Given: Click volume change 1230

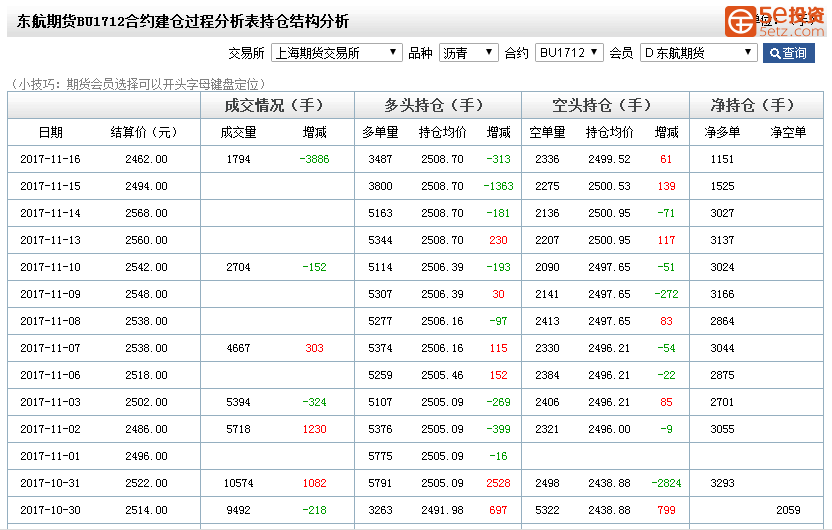Looking at the screenshot, I should (x=314, y=430).
